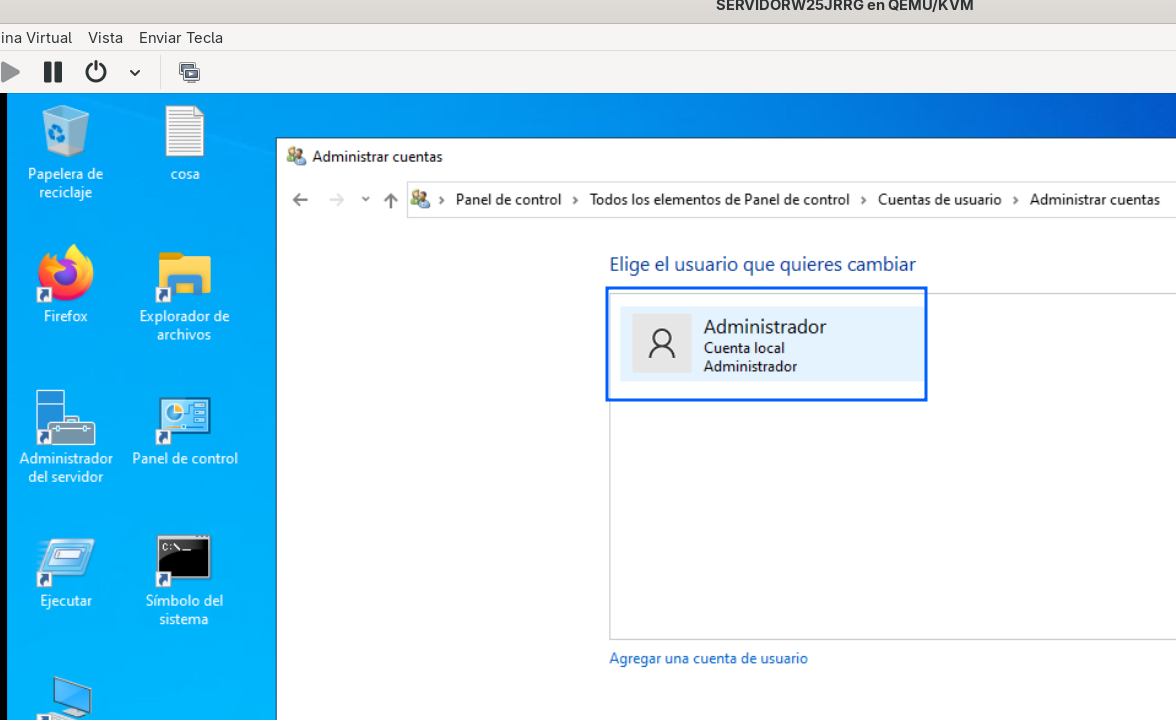Click the Administrar cuentas window title icon
This screenshot has height=720, width=1176.
pos(296,156)
